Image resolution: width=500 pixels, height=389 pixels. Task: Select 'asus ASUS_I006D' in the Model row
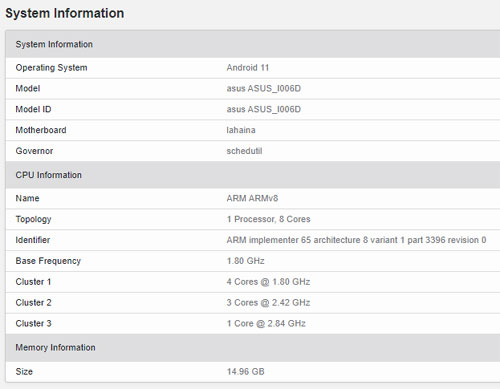[264, 89]
